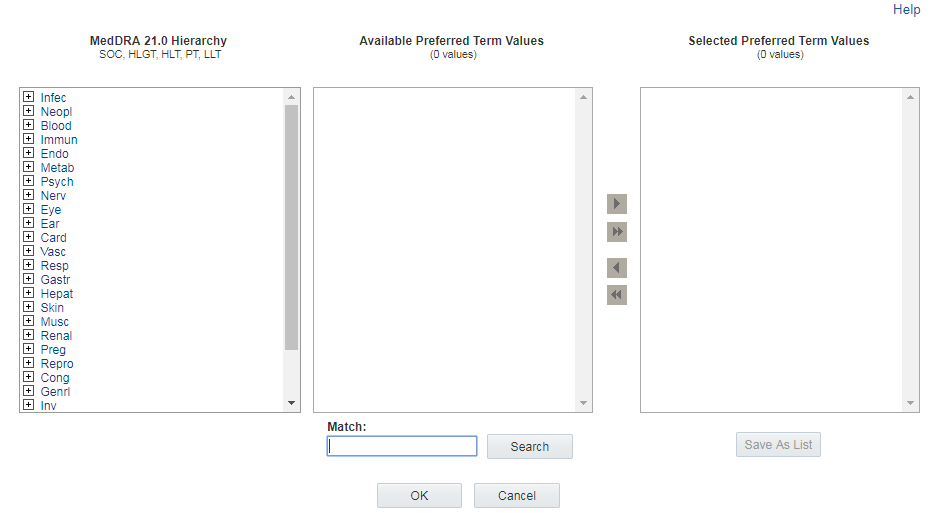Viewport: 930px width, 513px height.
Task: Expand the Neopl hierarchy node
Action: [x=29, y=112]
